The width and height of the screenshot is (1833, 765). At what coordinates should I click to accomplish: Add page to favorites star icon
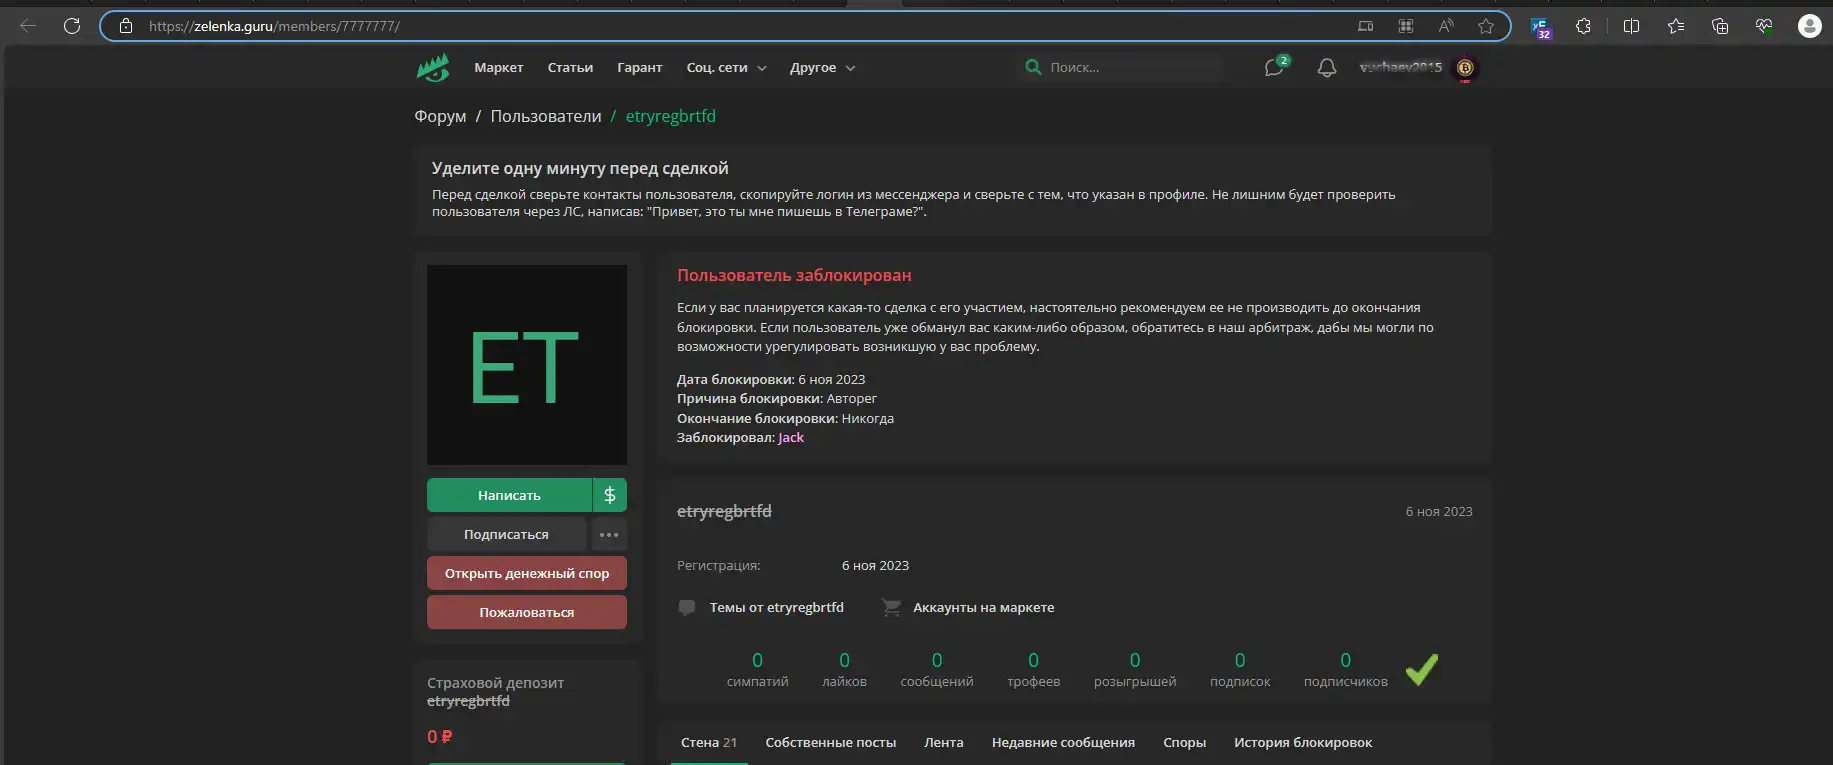(x=1486, y=26)
